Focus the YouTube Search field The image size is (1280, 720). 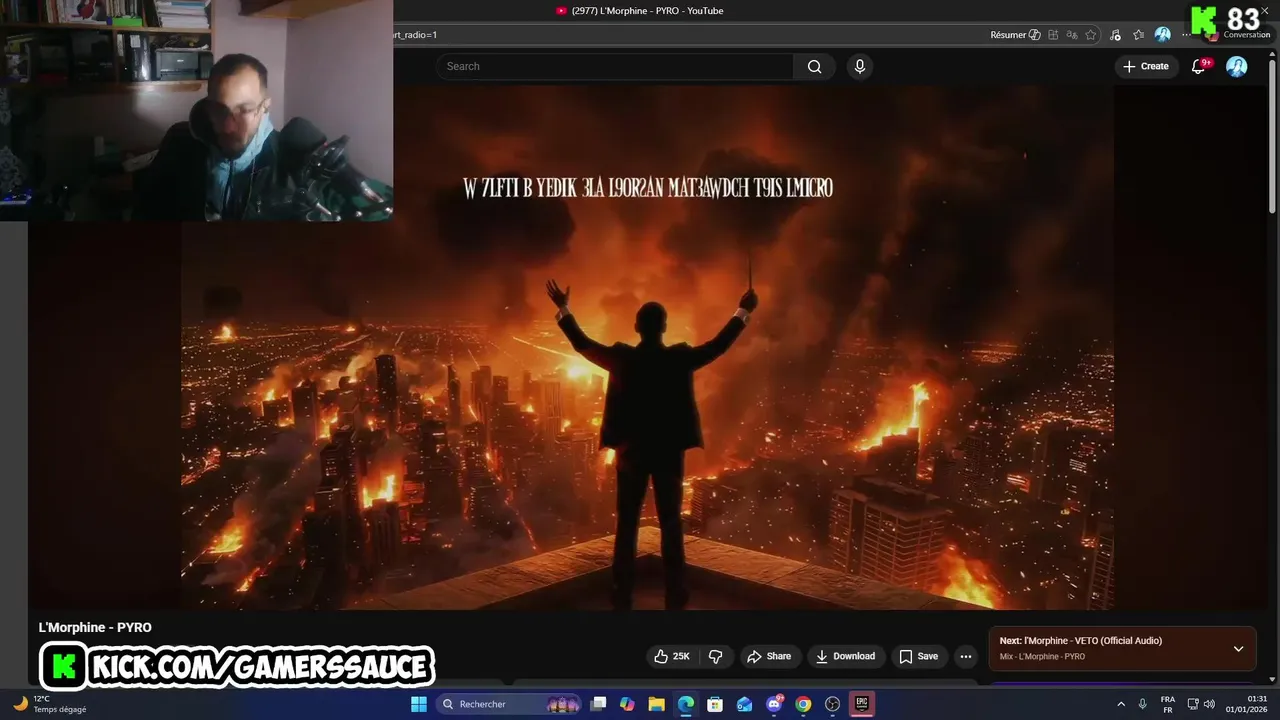(615, 66)
